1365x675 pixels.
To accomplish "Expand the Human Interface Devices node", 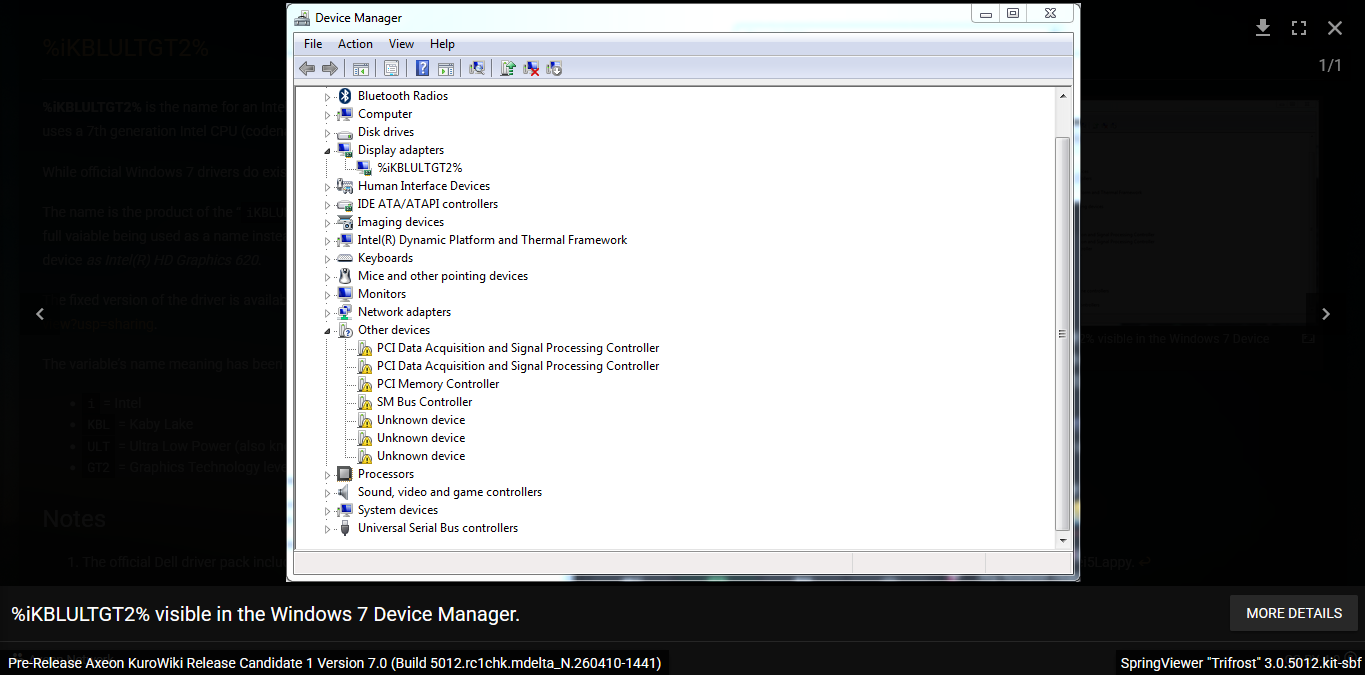I will click(x=327, y=187).
